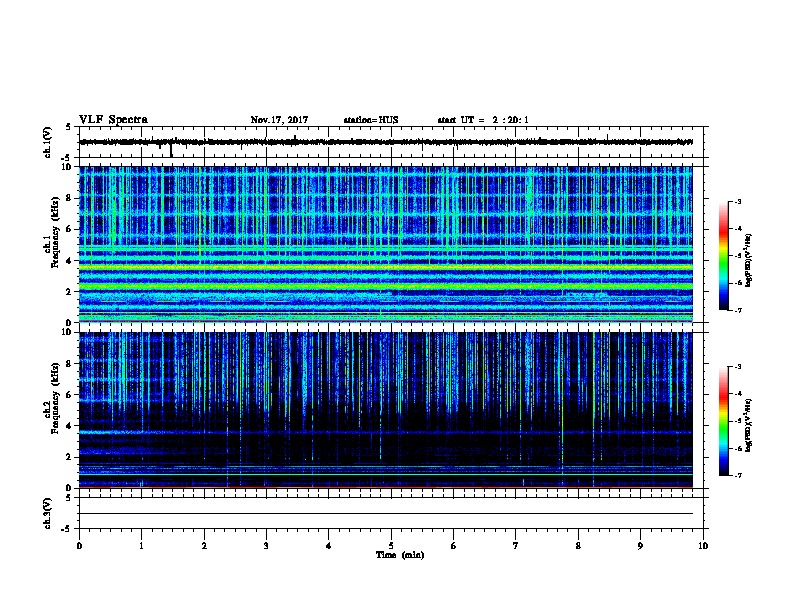792x612 pixels.
Task: Click the ch.2 frequency axis tick 6
Action: click(69, 394)
